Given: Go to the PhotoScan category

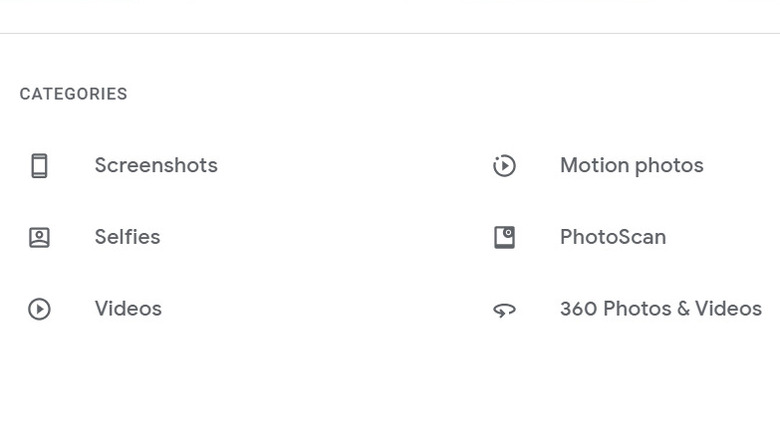Looking at the screenshot, I should click(x=612, y=238).
